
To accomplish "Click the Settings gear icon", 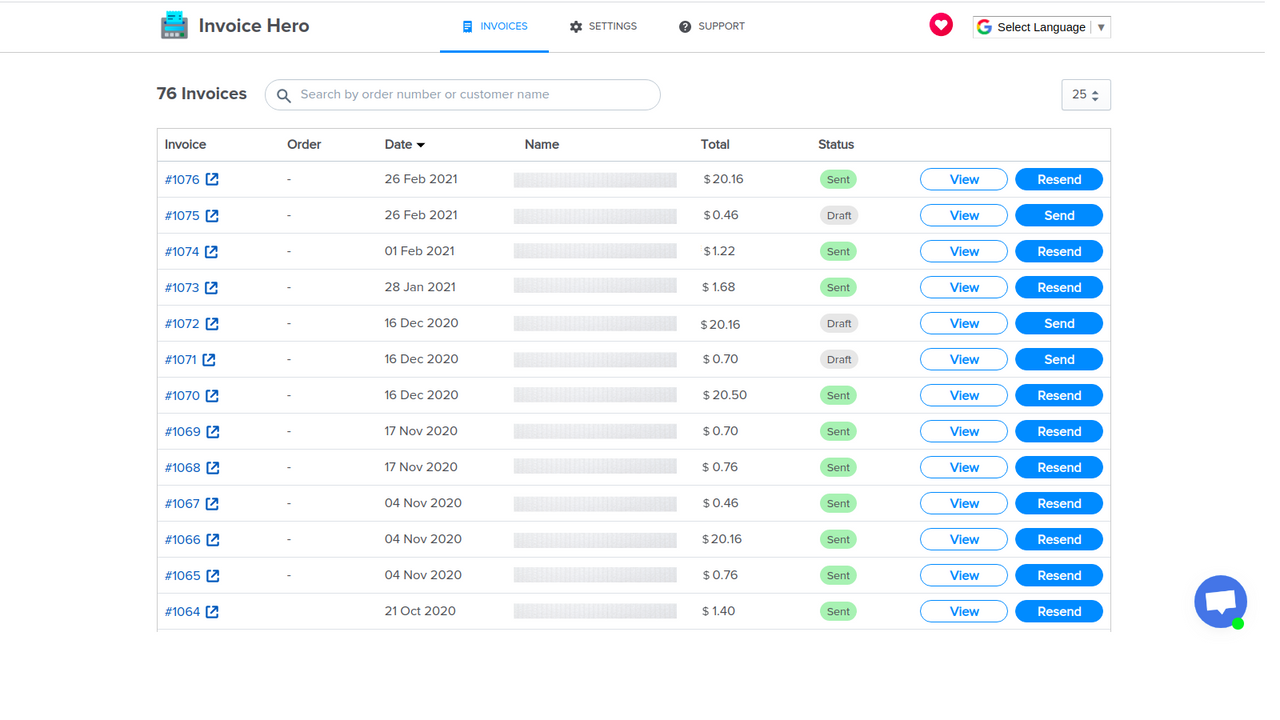I will click(x=574, y=26).
